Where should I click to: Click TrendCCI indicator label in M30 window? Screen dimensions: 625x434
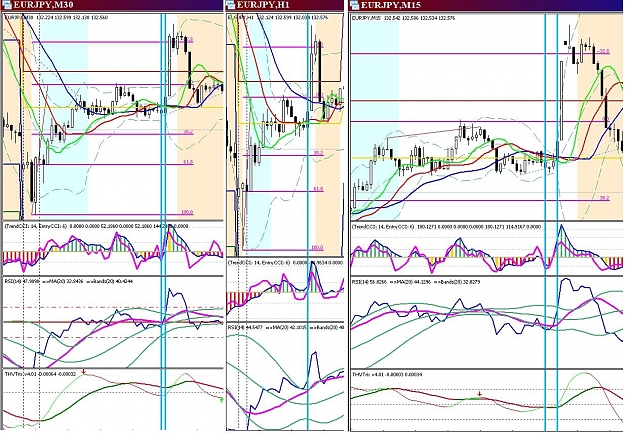(x=36, y=226)
